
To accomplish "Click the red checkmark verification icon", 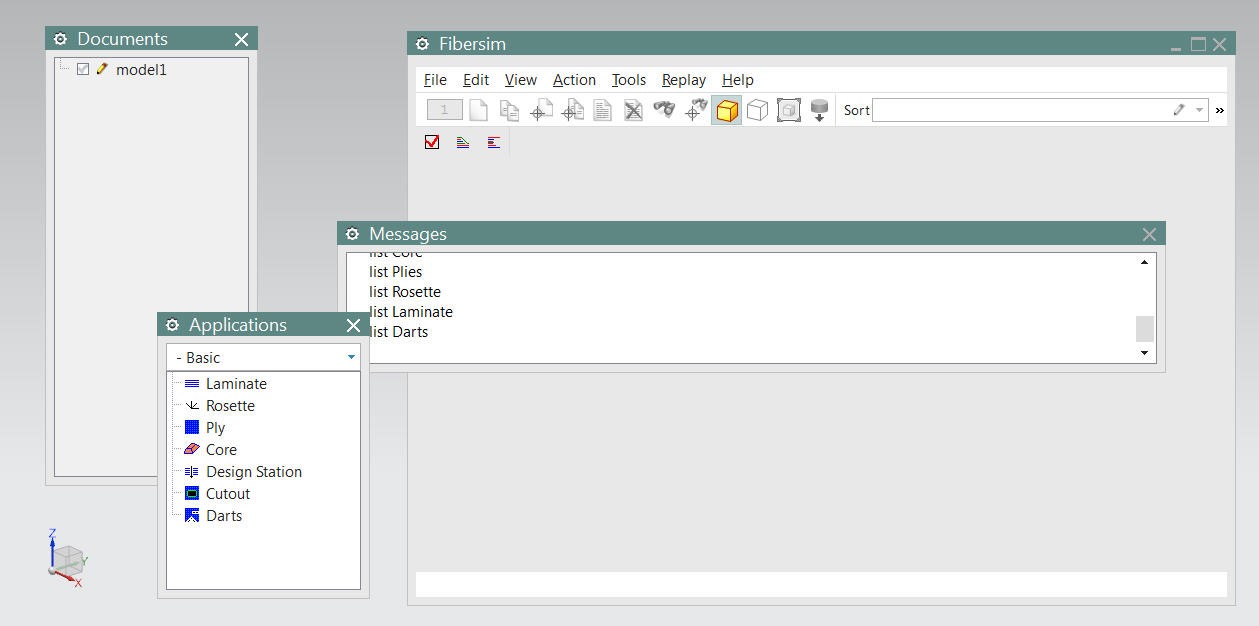I will coord(431,141).
